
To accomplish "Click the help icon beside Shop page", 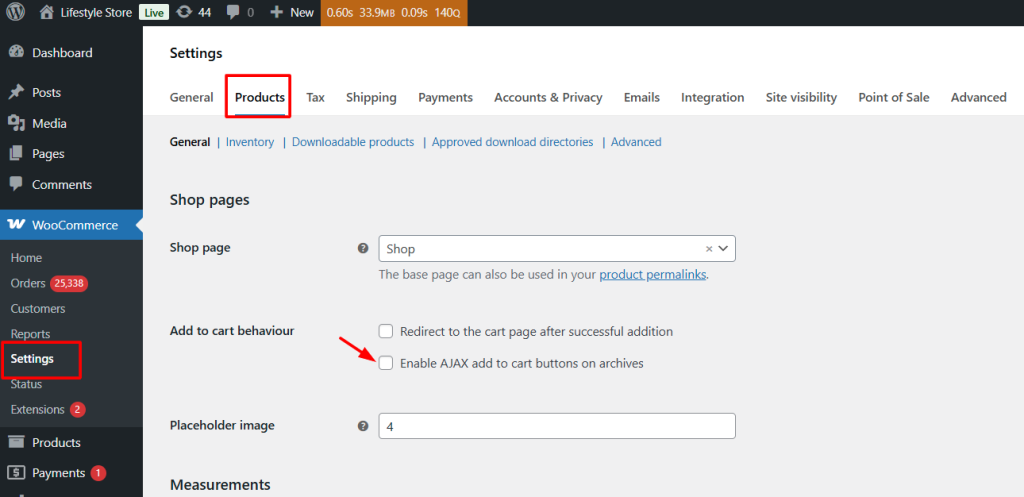I will [363, 248].
